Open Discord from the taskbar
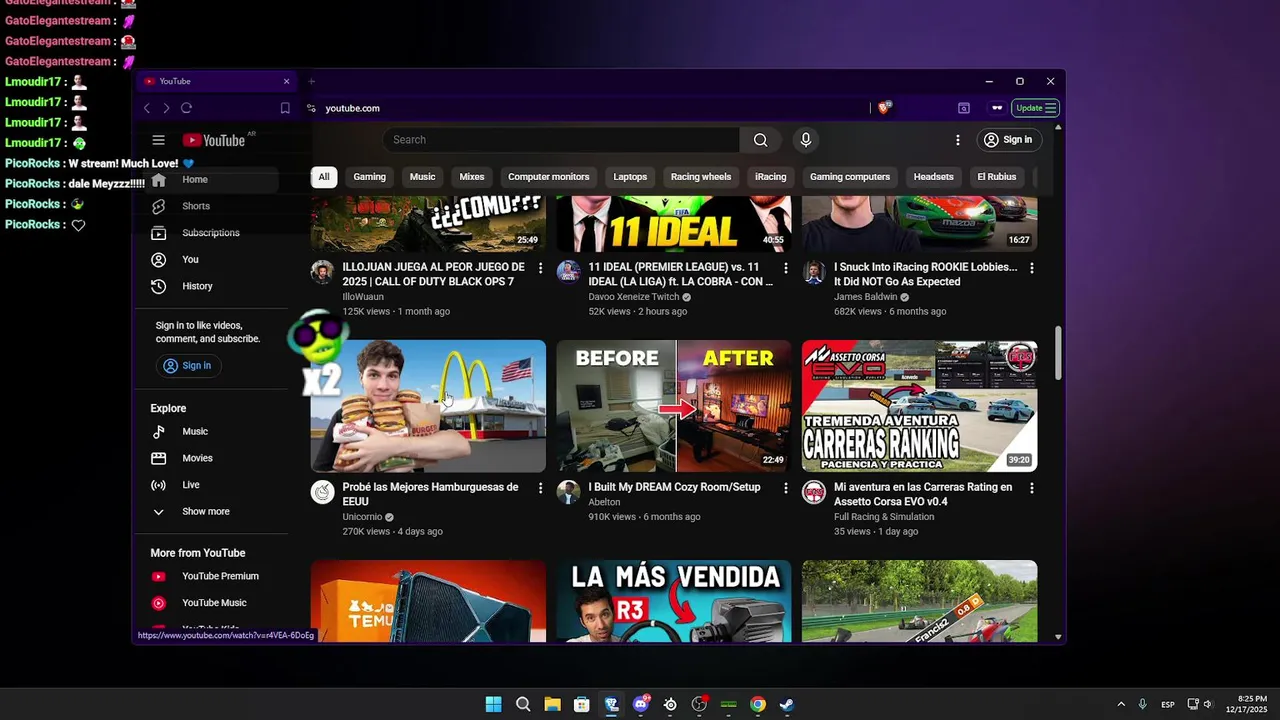The height and width of the screenshot is (720, 1280). coord(641,704)
